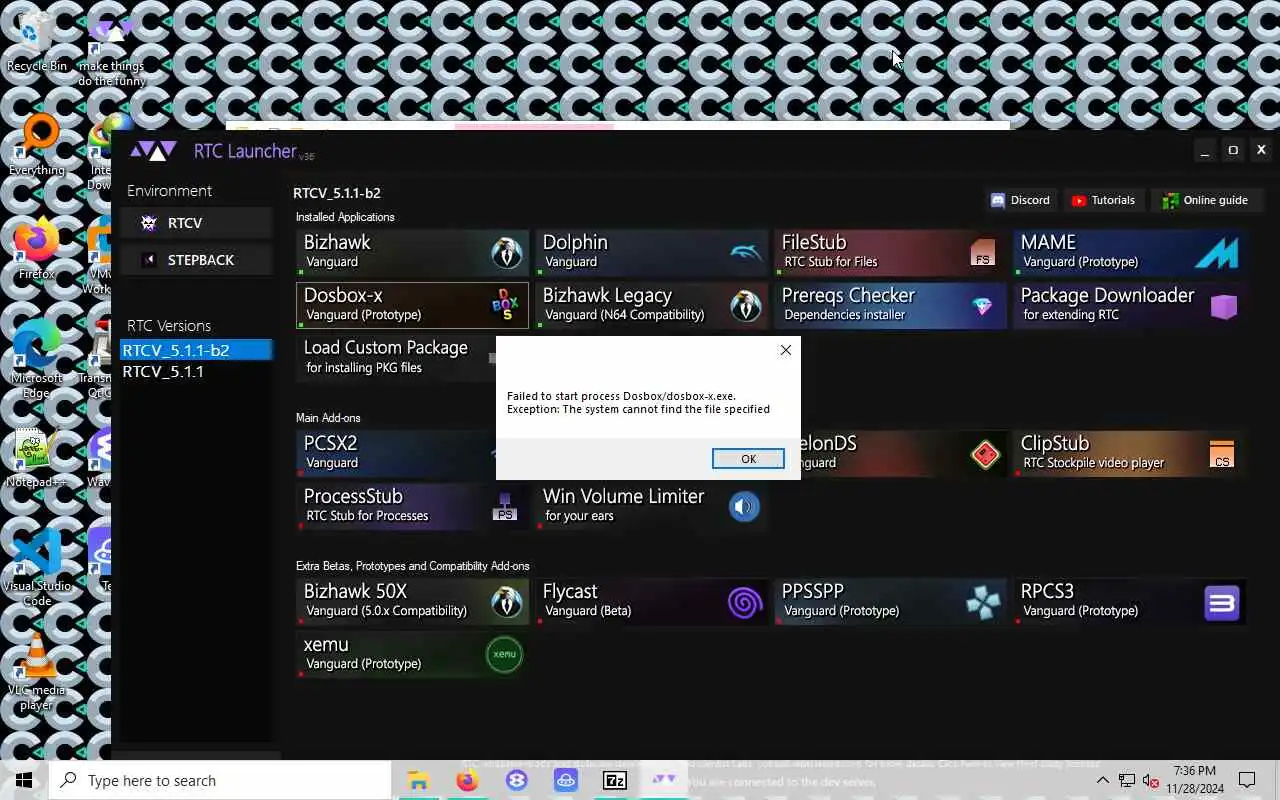Click the taskbar search box
This screenshot has width=1280, height=800.
pyautogui.click(x=220, y=780)
